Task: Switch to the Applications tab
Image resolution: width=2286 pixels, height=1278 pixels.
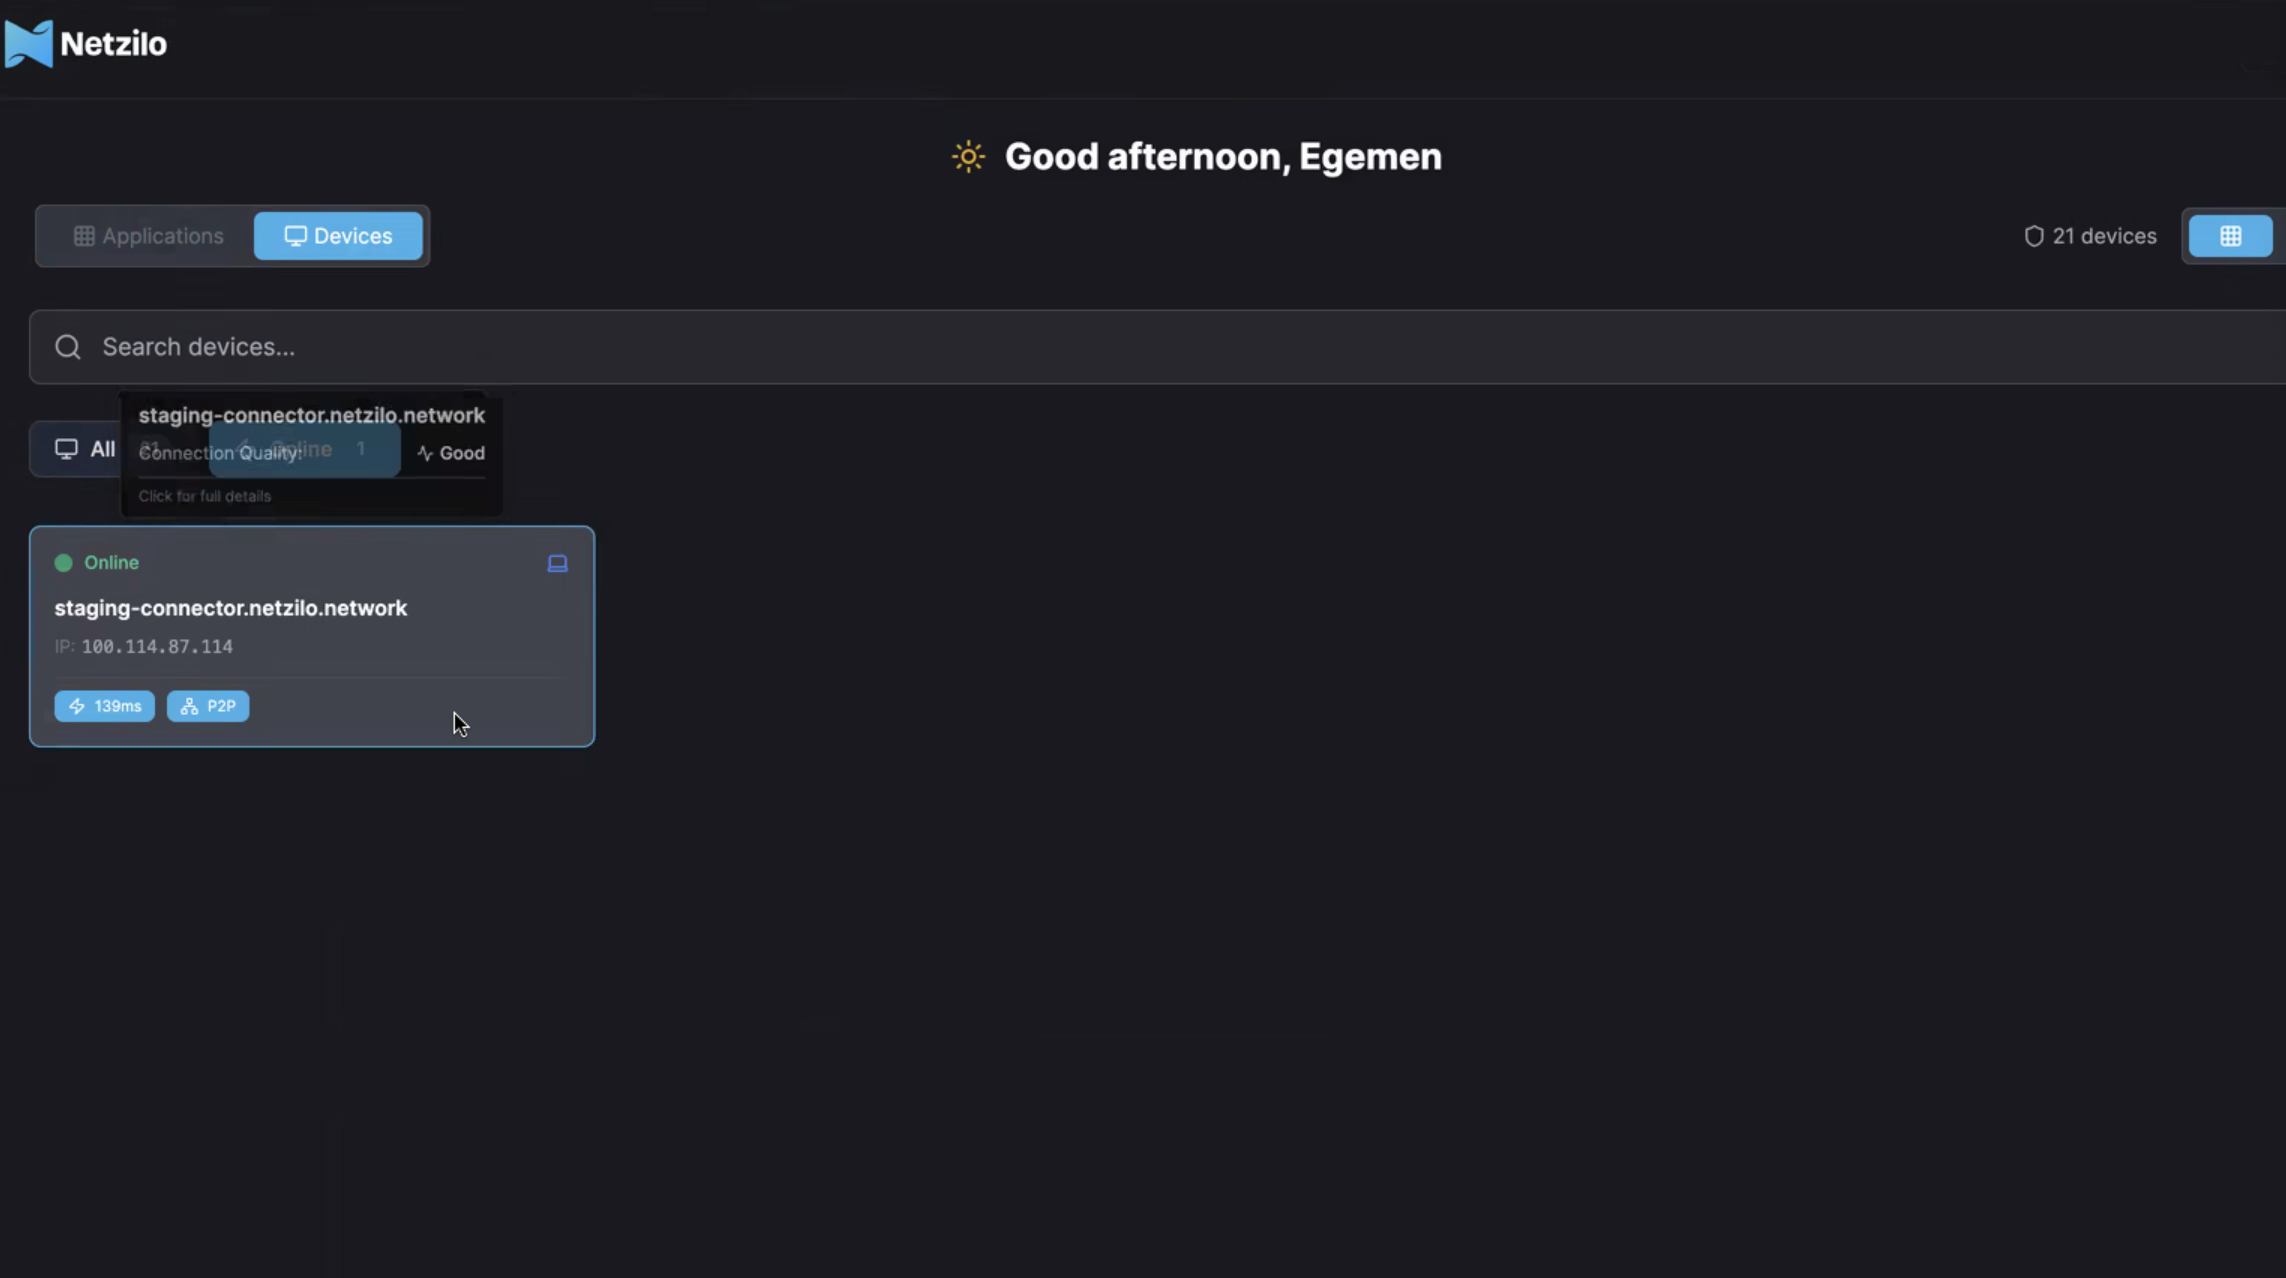Action: pos(147,236)
